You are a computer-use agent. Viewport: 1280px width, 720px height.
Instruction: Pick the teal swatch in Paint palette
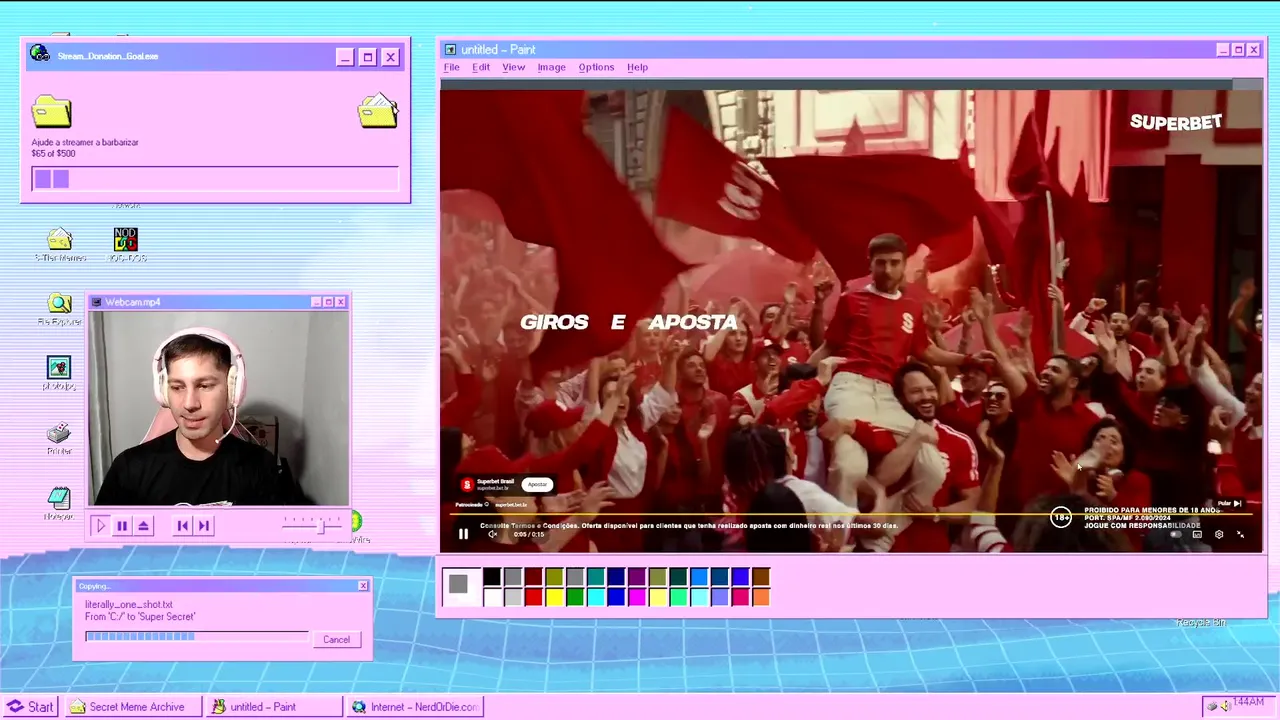coord(596,577)
